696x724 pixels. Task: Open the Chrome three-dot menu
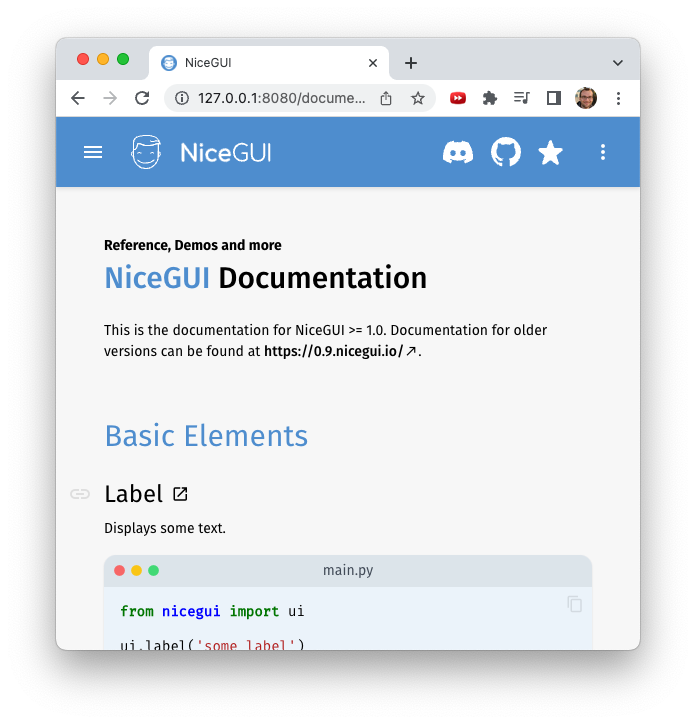point(618,98)
